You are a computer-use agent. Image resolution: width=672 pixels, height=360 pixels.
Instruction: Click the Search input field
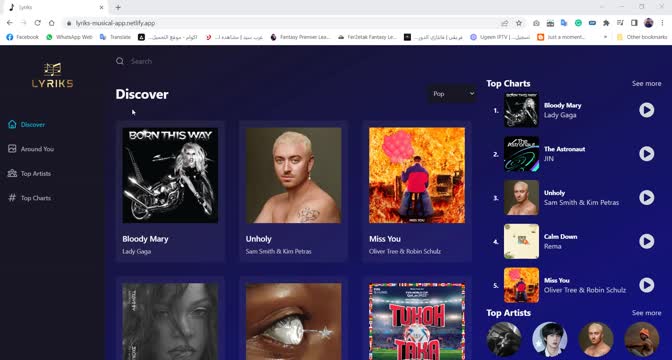291,61
